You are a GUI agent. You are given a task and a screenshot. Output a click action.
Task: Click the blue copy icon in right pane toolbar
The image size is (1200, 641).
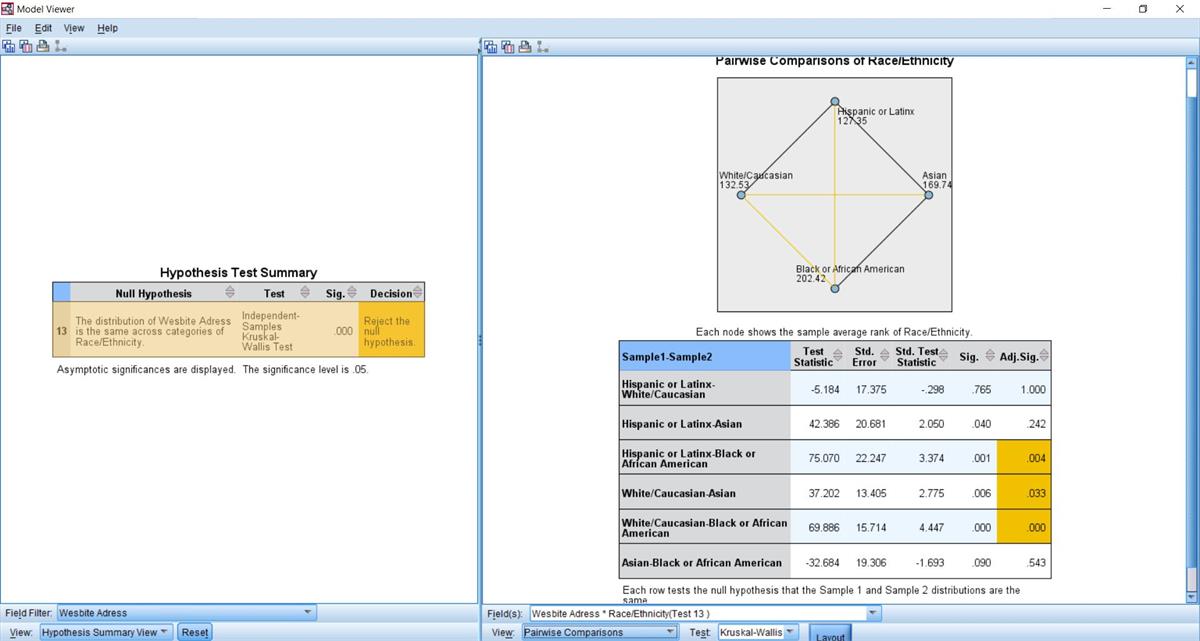[491, 46]
